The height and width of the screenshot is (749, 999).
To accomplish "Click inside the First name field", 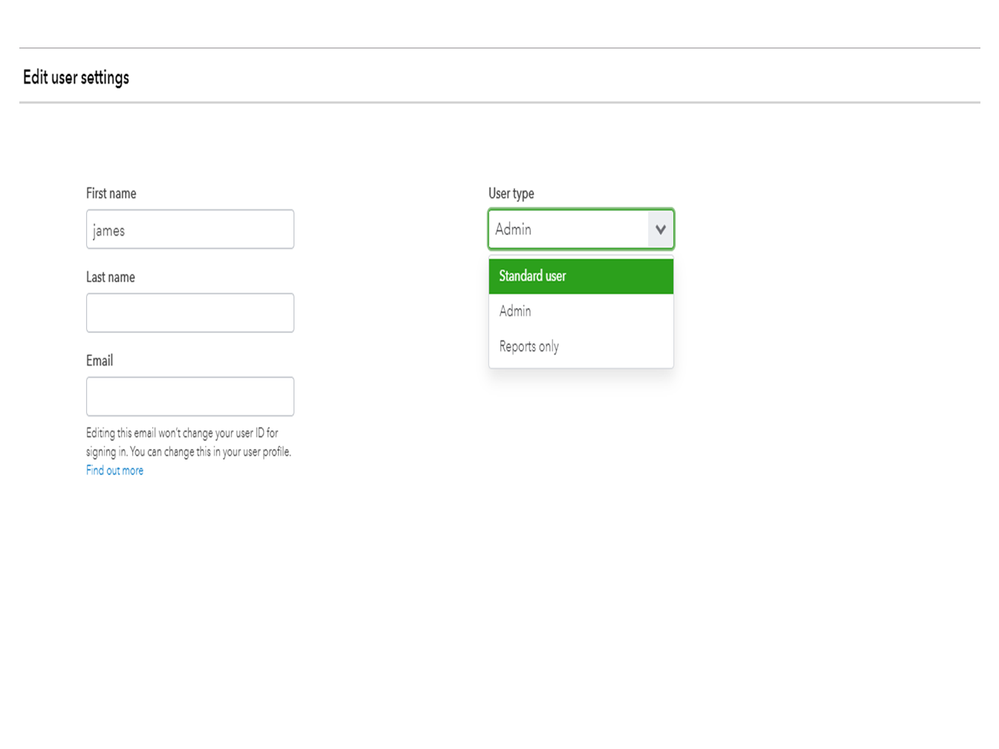I will pyautogui.click(x=189, y=229).
